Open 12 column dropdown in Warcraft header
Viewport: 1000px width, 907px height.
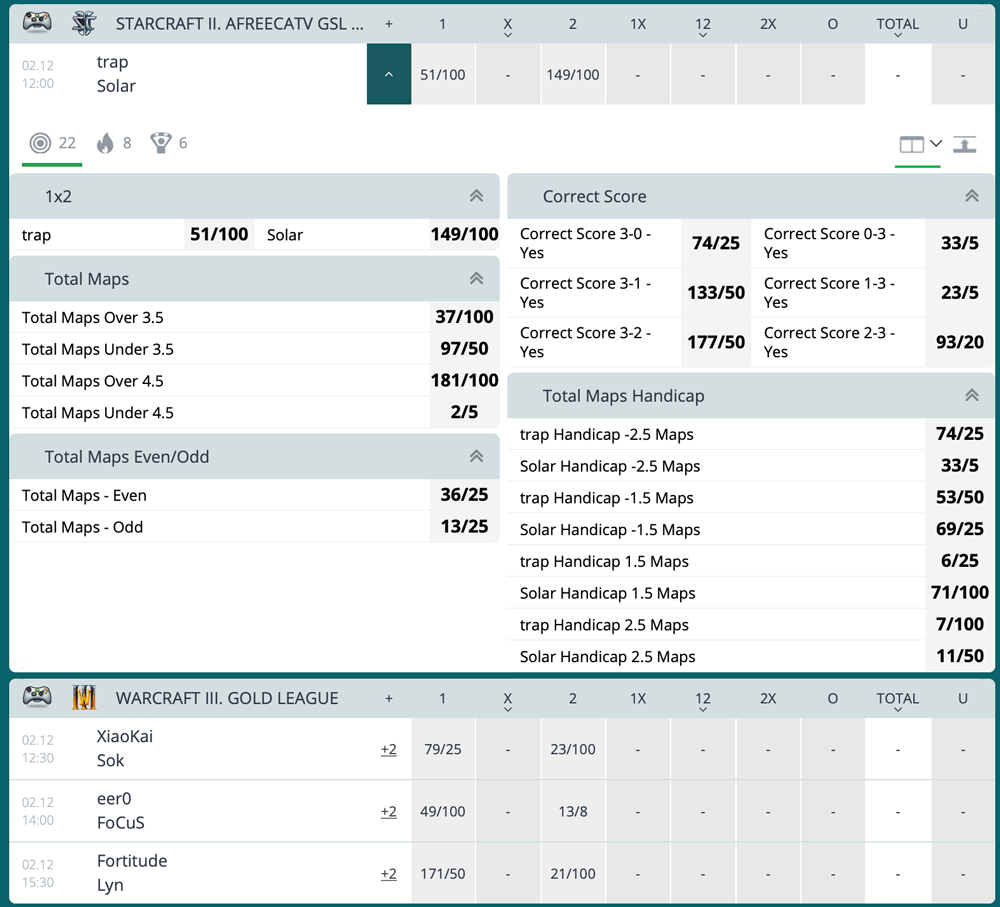703,701
